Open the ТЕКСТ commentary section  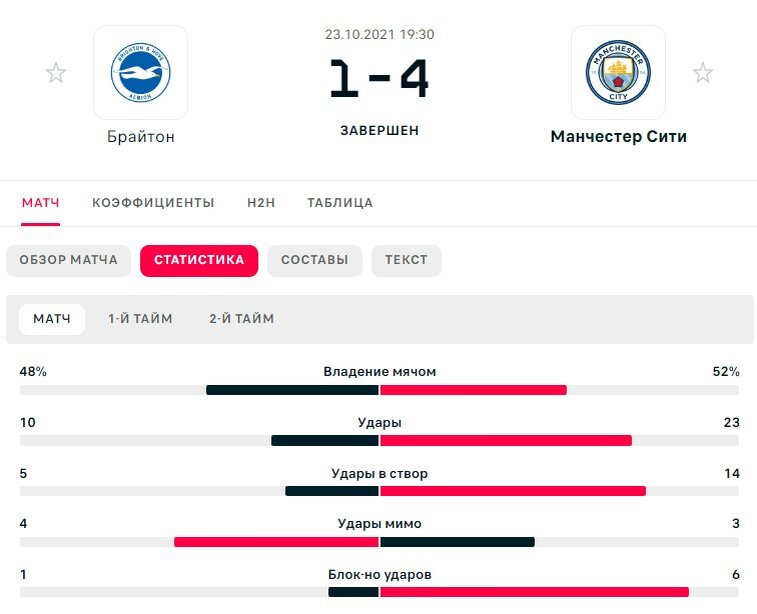(x=406, y=261)
